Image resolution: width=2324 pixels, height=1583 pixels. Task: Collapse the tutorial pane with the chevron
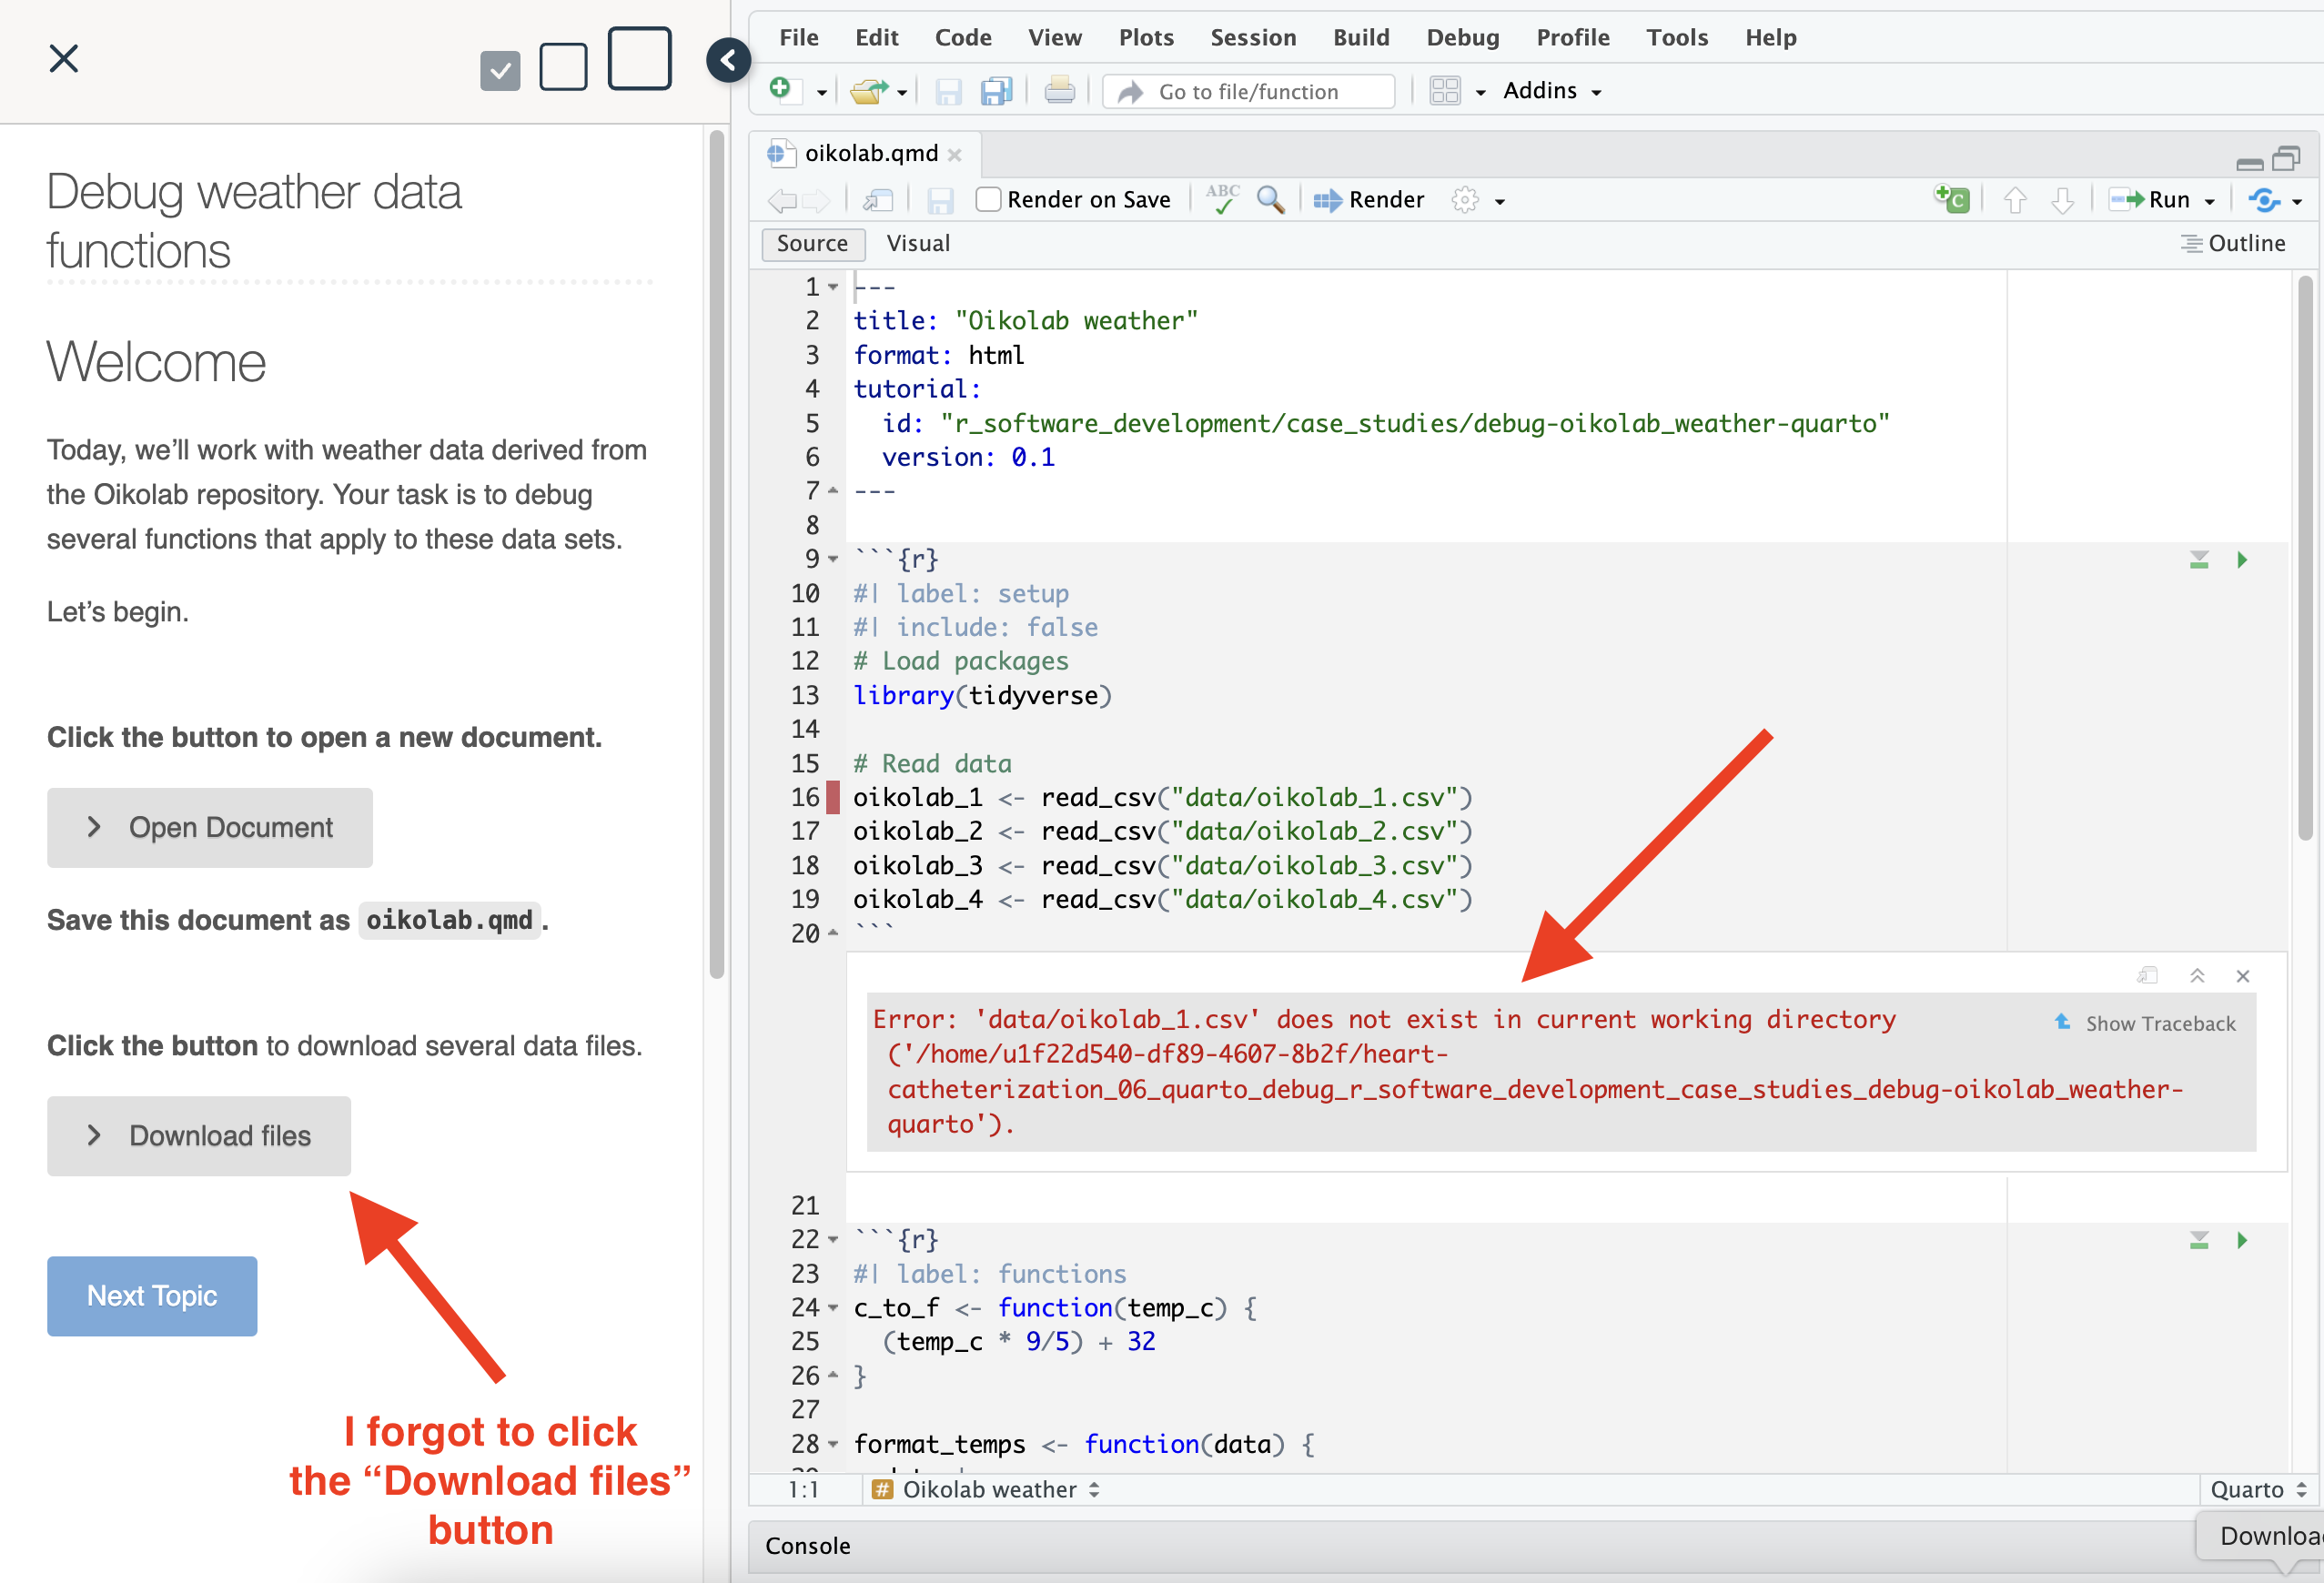[x=728, y=60]
